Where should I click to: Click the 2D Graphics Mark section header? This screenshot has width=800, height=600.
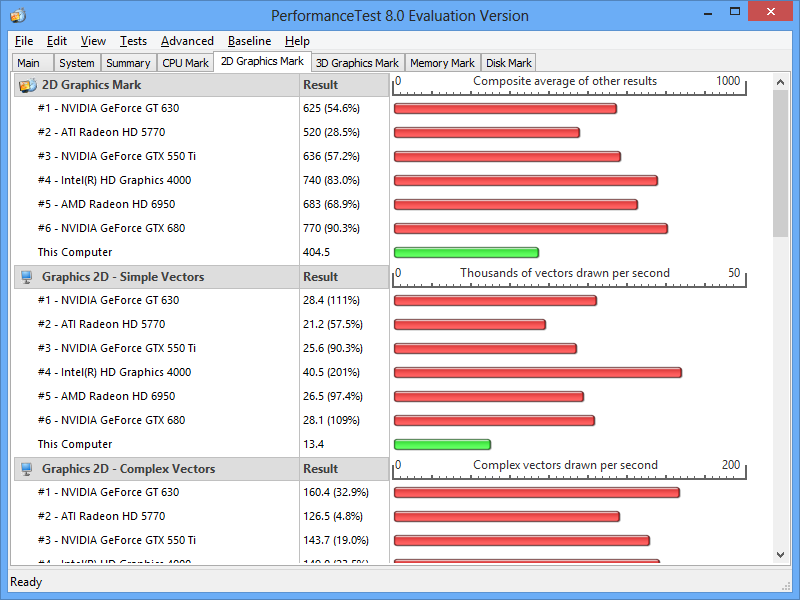pos(157,85)
